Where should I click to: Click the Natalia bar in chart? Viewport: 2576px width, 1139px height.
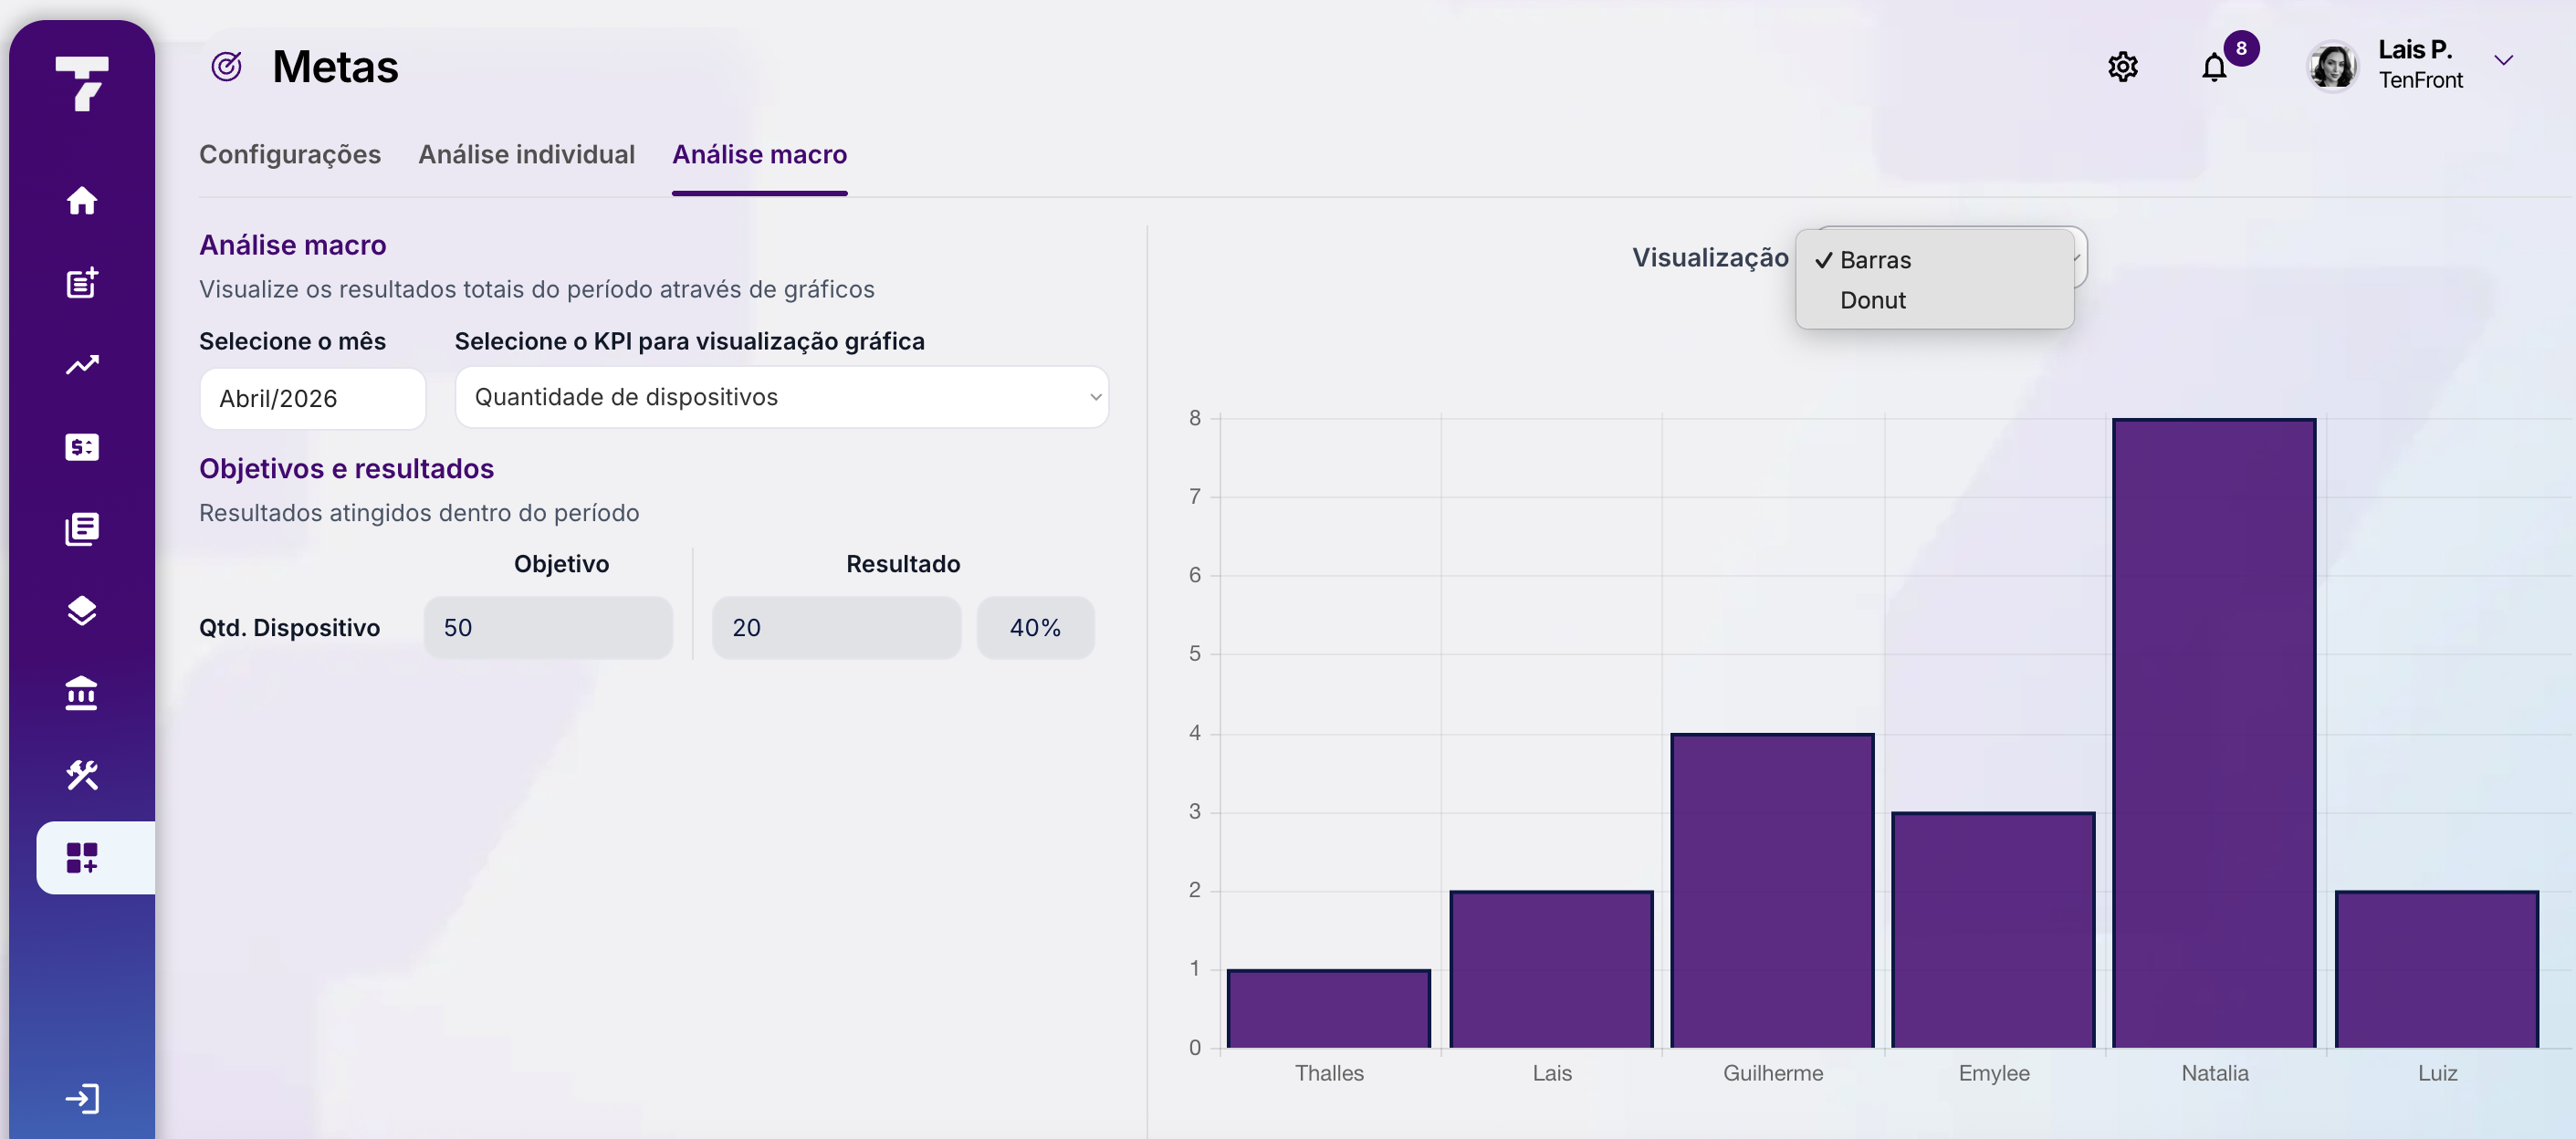(x=2214, y=733)
